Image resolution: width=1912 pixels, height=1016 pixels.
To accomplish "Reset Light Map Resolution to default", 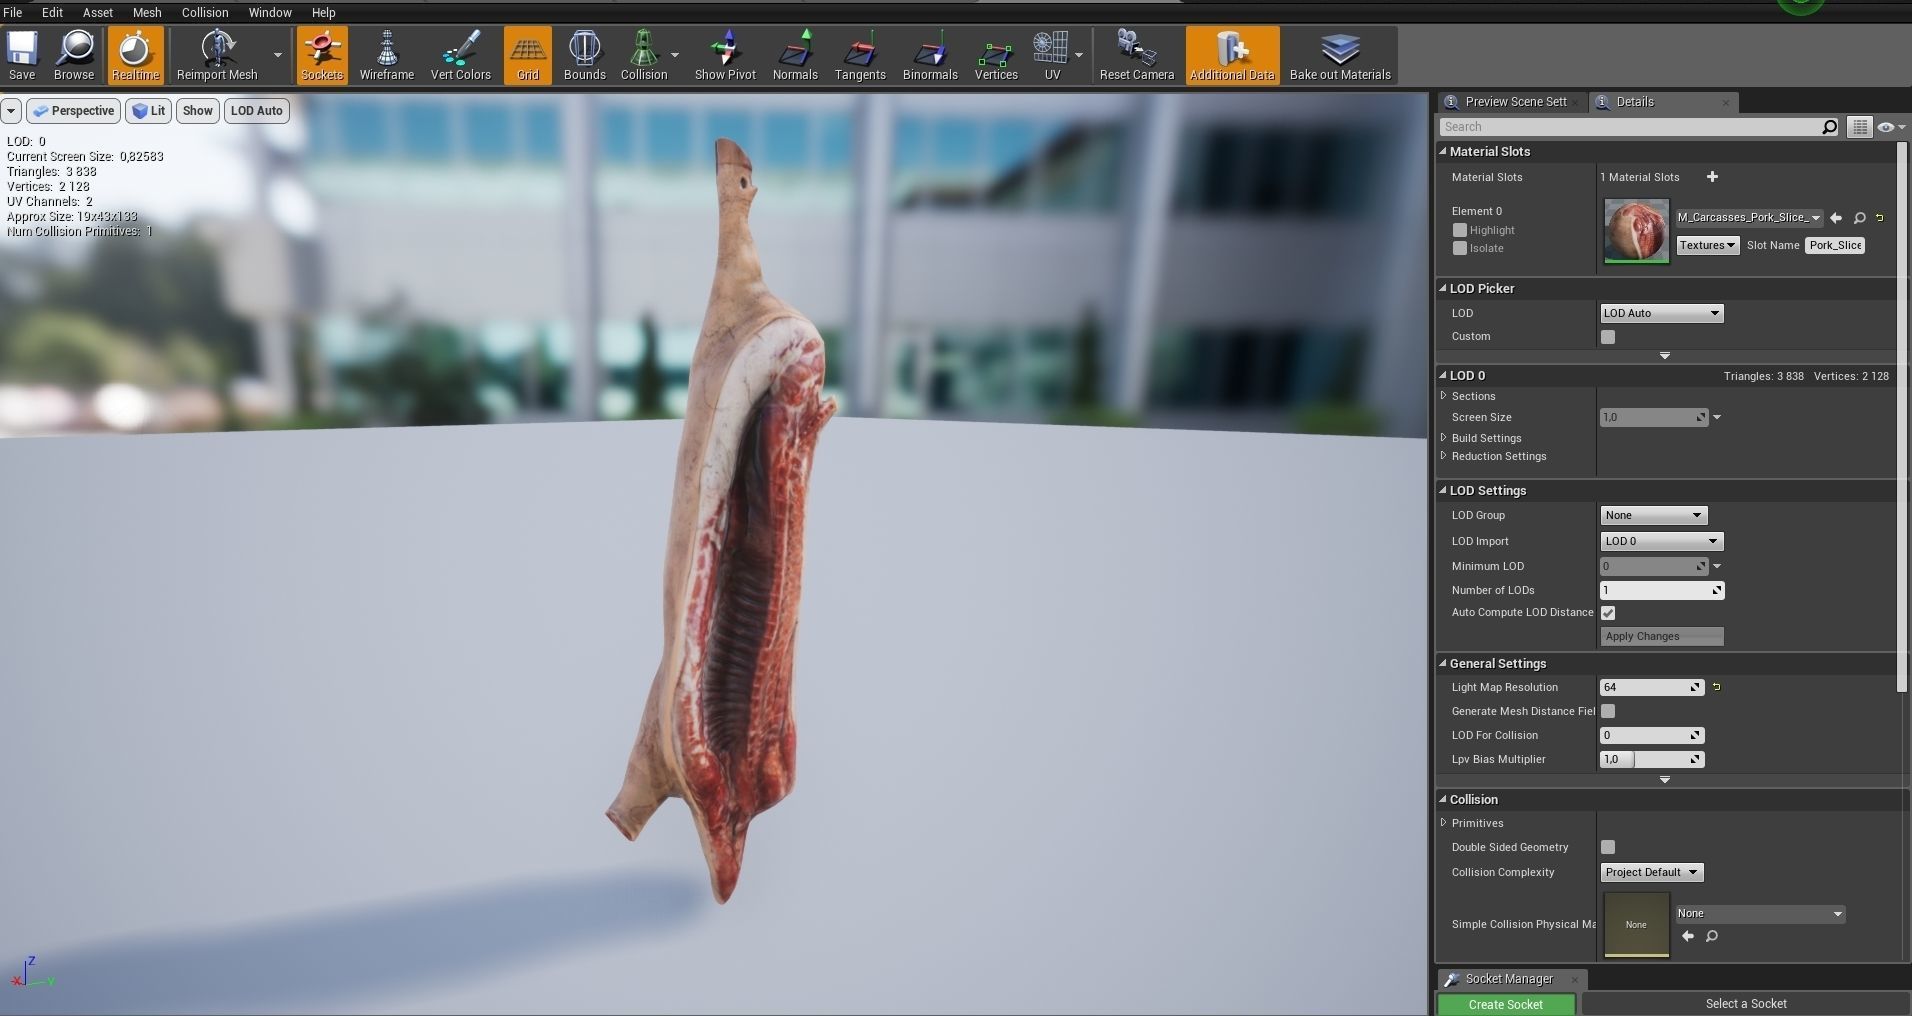I will tap(1717, 687).
